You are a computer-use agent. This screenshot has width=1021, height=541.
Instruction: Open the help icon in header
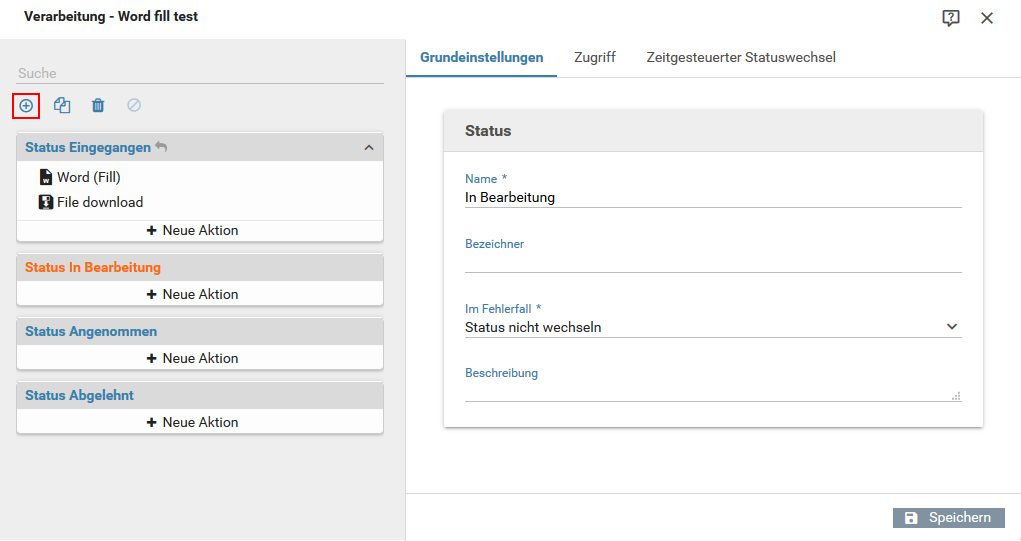[951, 18]
